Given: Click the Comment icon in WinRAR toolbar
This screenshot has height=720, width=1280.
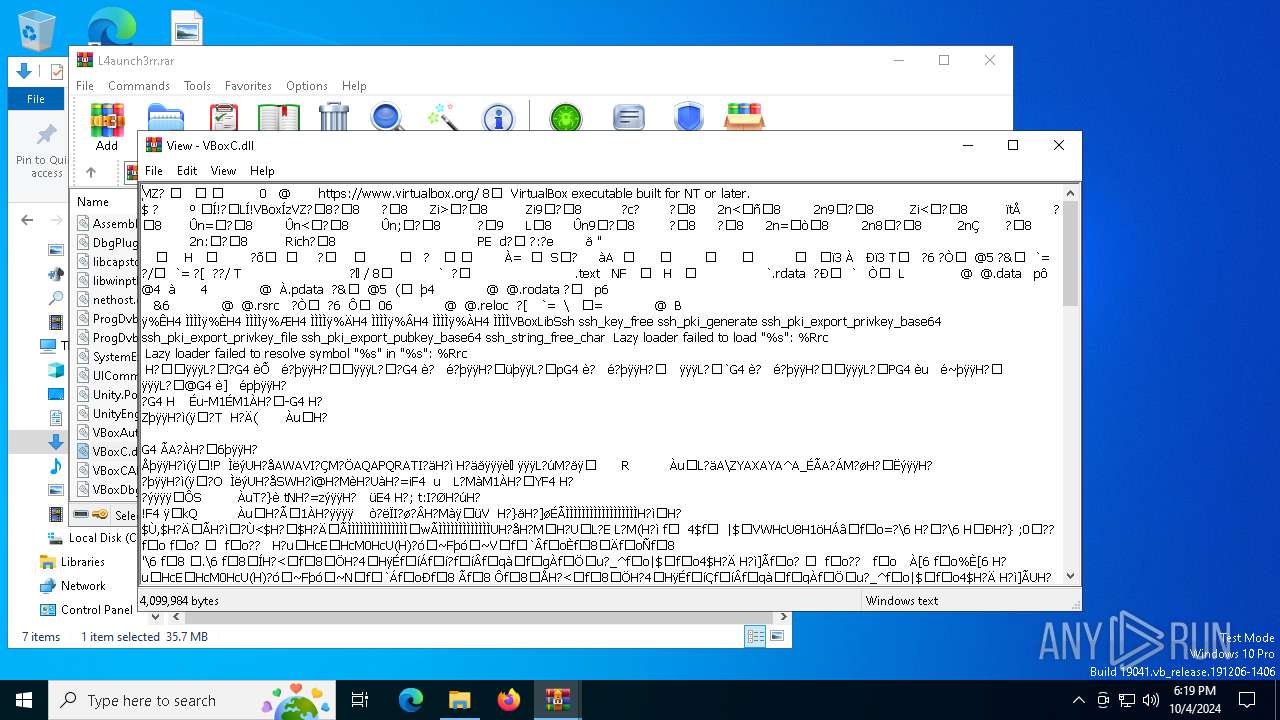Looking at the screenshot, I should click(628, 119).
